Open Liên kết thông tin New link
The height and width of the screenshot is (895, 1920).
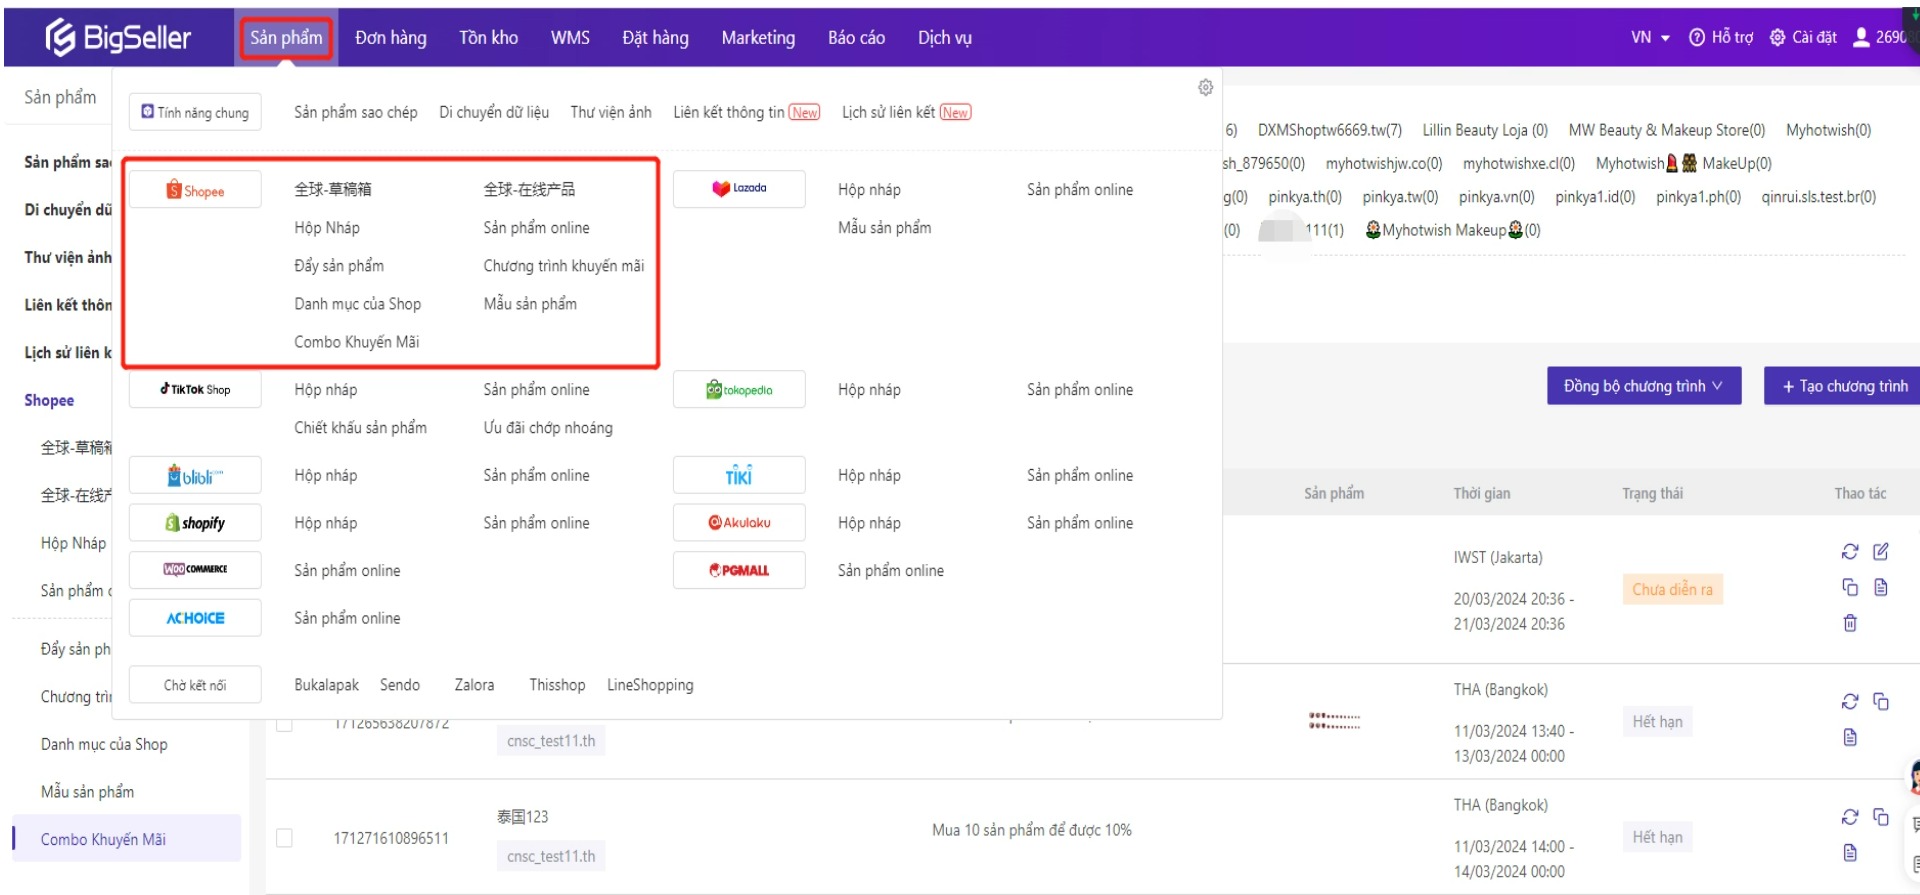pos(746,112)
